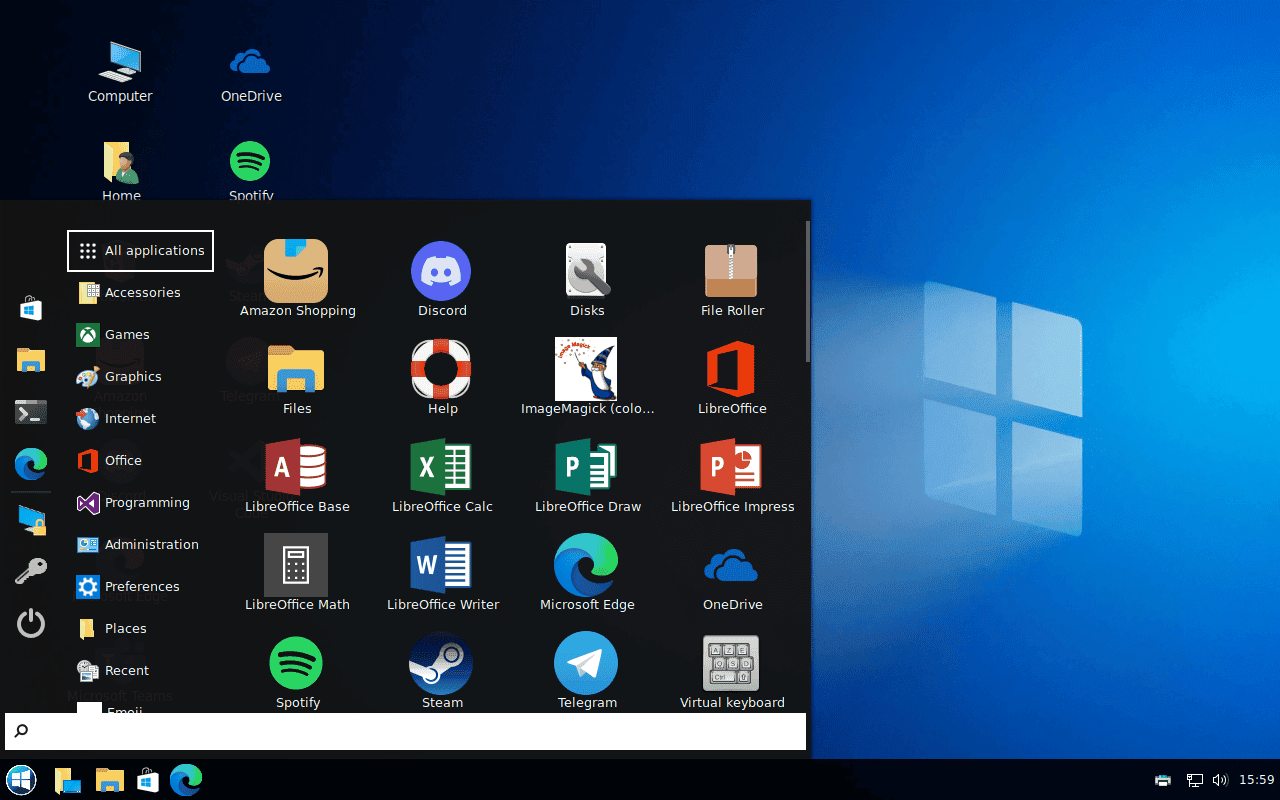Open the file manager in the menu sidebar

point(31,360)
